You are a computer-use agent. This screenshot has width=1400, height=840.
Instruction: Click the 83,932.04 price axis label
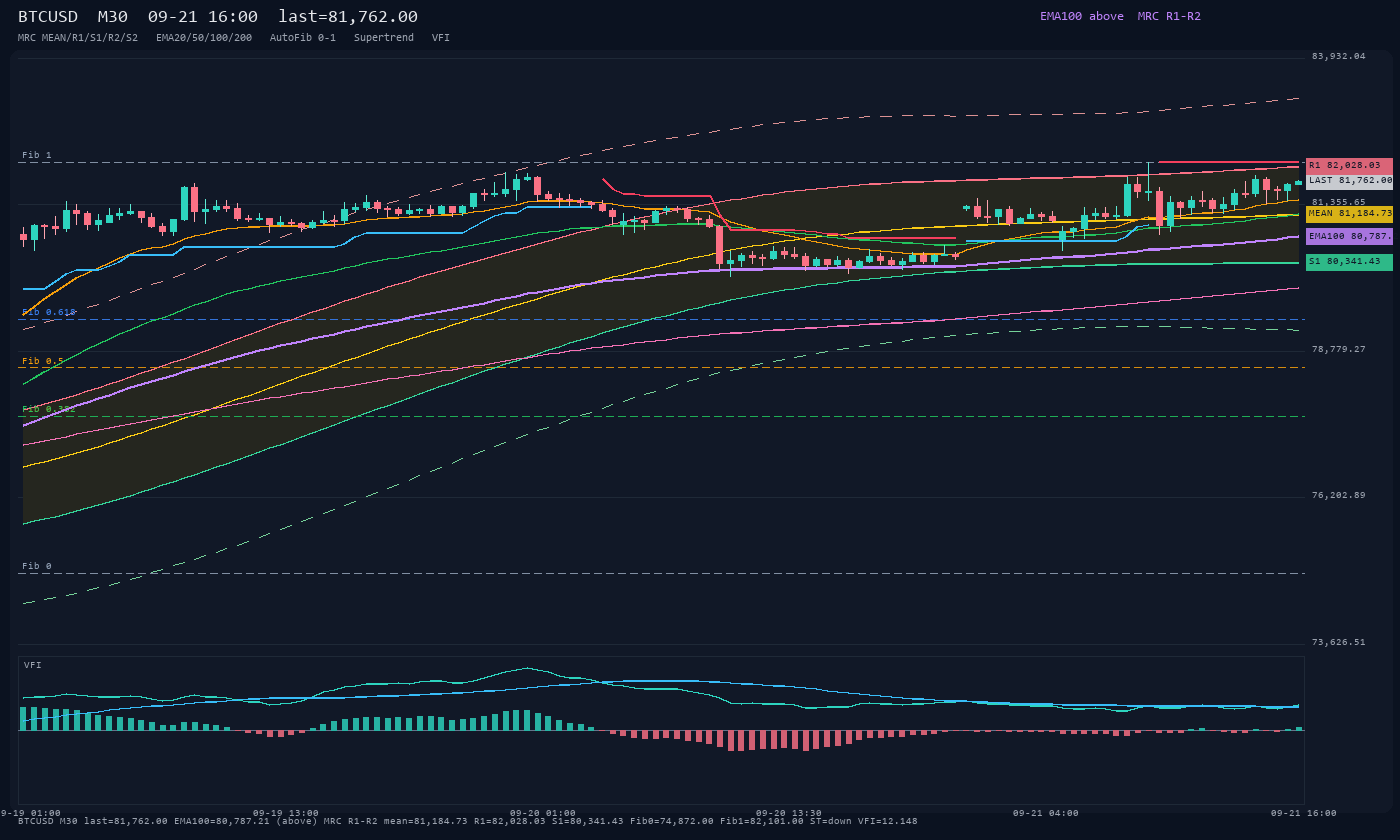pyautogui.click(x=1339, y=56)
